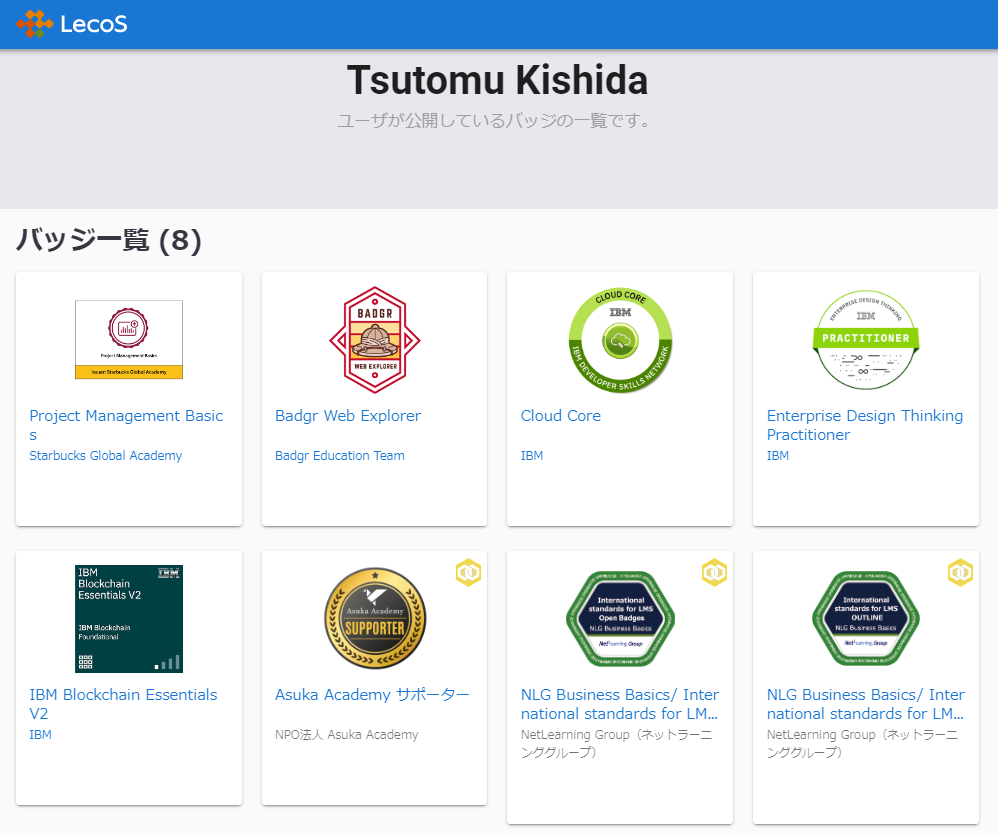This screenshot has height=835, width=998.
Task: Open the Open Badges LMS standards badge image
Action: (x=621, y=619)
